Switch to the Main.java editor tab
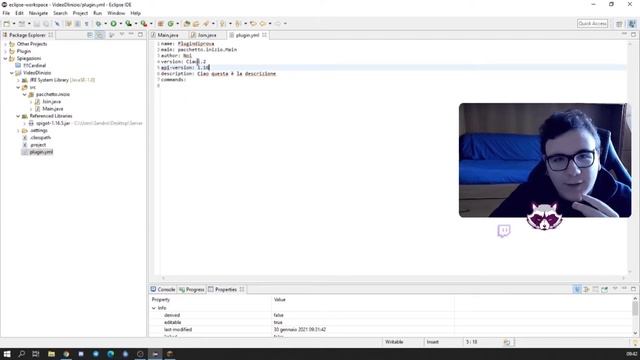Screen dimensions: 640x360 [168, 35]
